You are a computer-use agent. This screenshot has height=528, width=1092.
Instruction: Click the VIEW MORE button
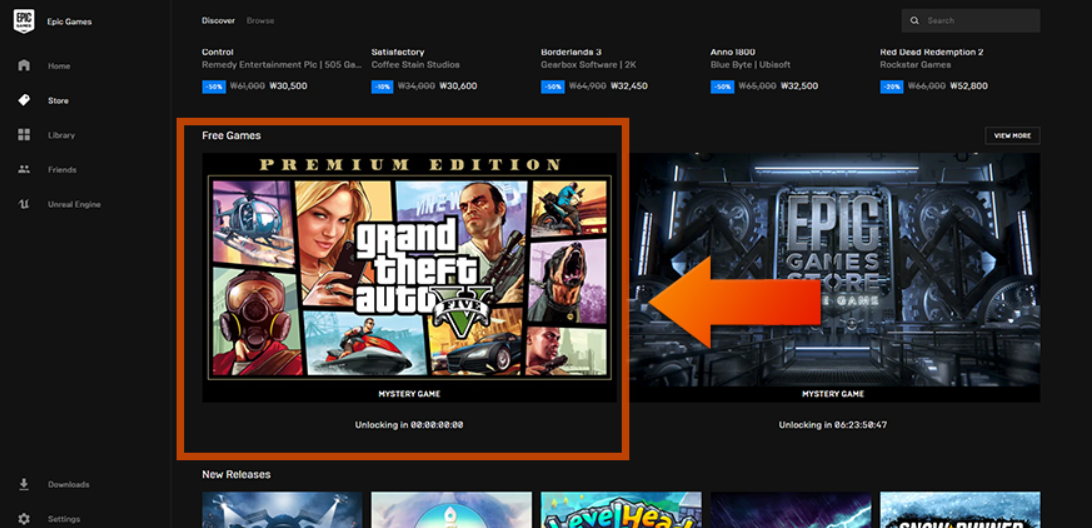1012,136
